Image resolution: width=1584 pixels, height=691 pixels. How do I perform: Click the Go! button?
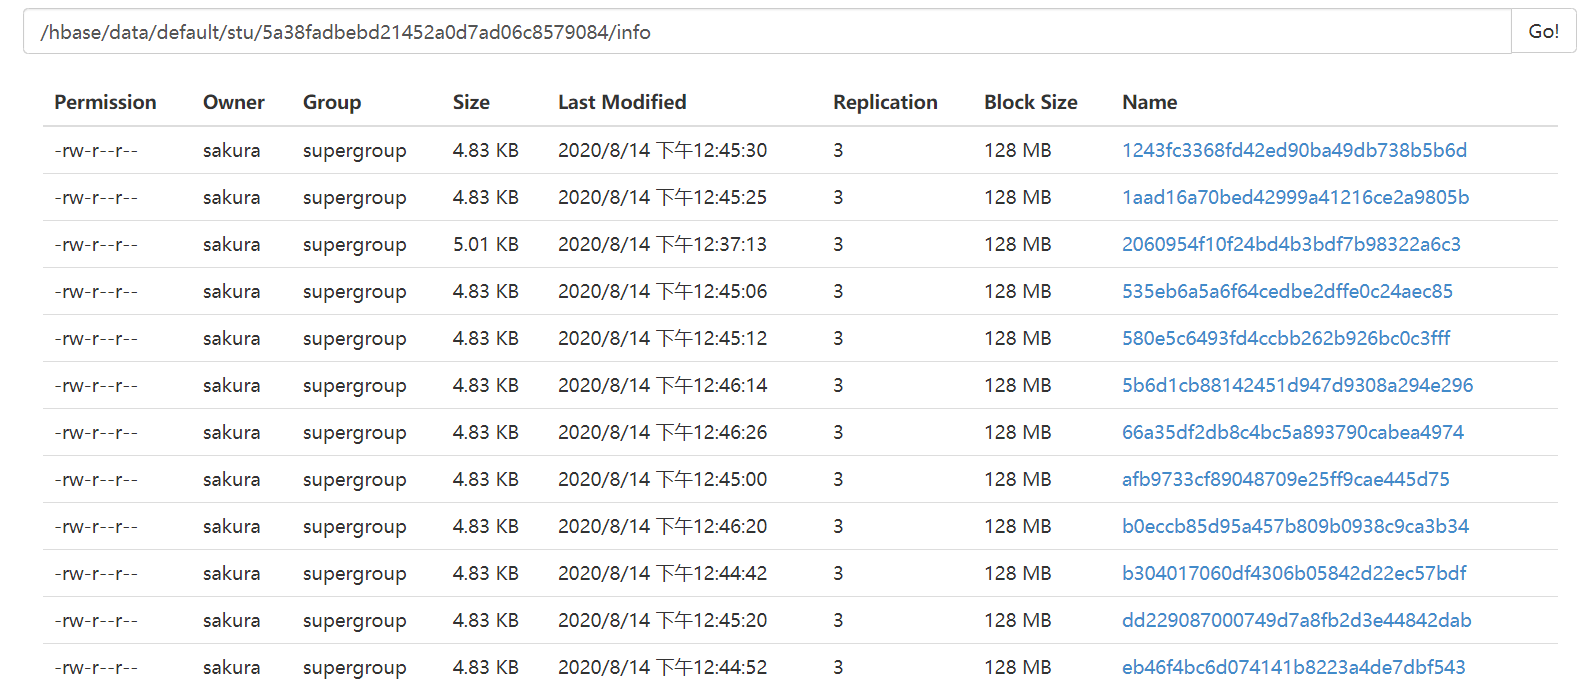(x=1543, y=32)
